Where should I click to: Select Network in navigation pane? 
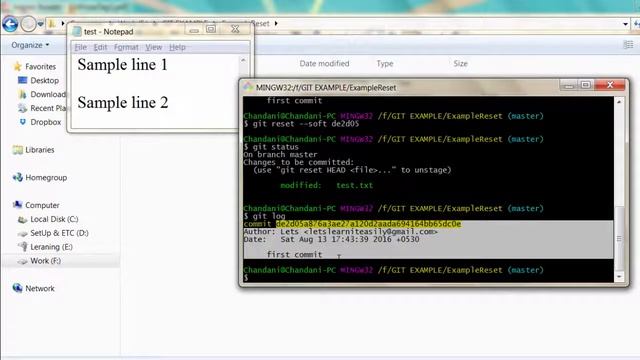coord(40,288)
